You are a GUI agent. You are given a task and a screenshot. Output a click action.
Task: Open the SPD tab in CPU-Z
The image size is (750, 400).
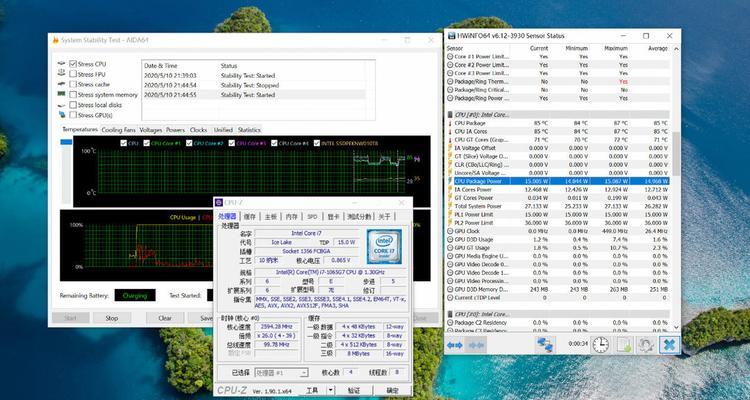[x=312, y=217]
